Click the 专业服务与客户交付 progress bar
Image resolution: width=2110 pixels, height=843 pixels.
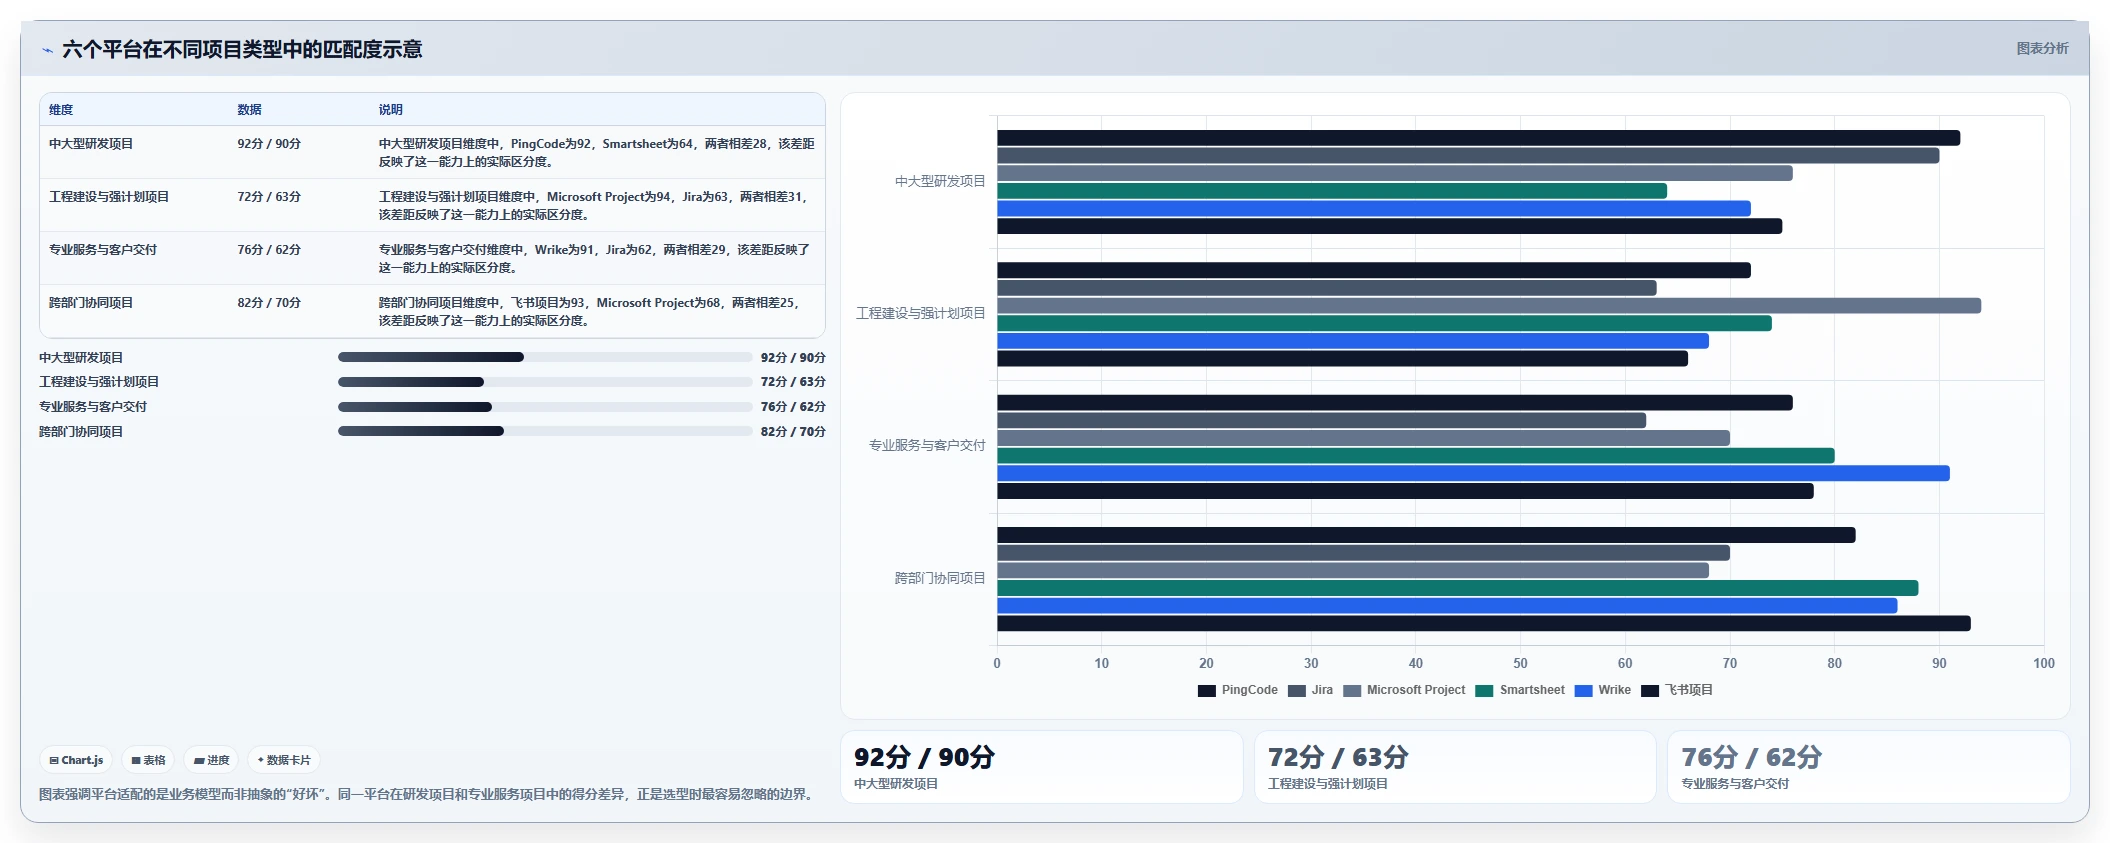tap(545, 407)
